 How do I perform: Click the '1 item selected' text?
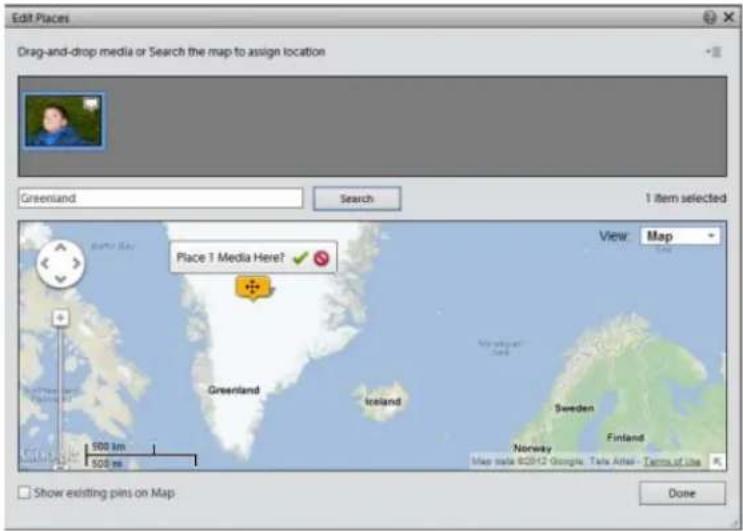686,198
